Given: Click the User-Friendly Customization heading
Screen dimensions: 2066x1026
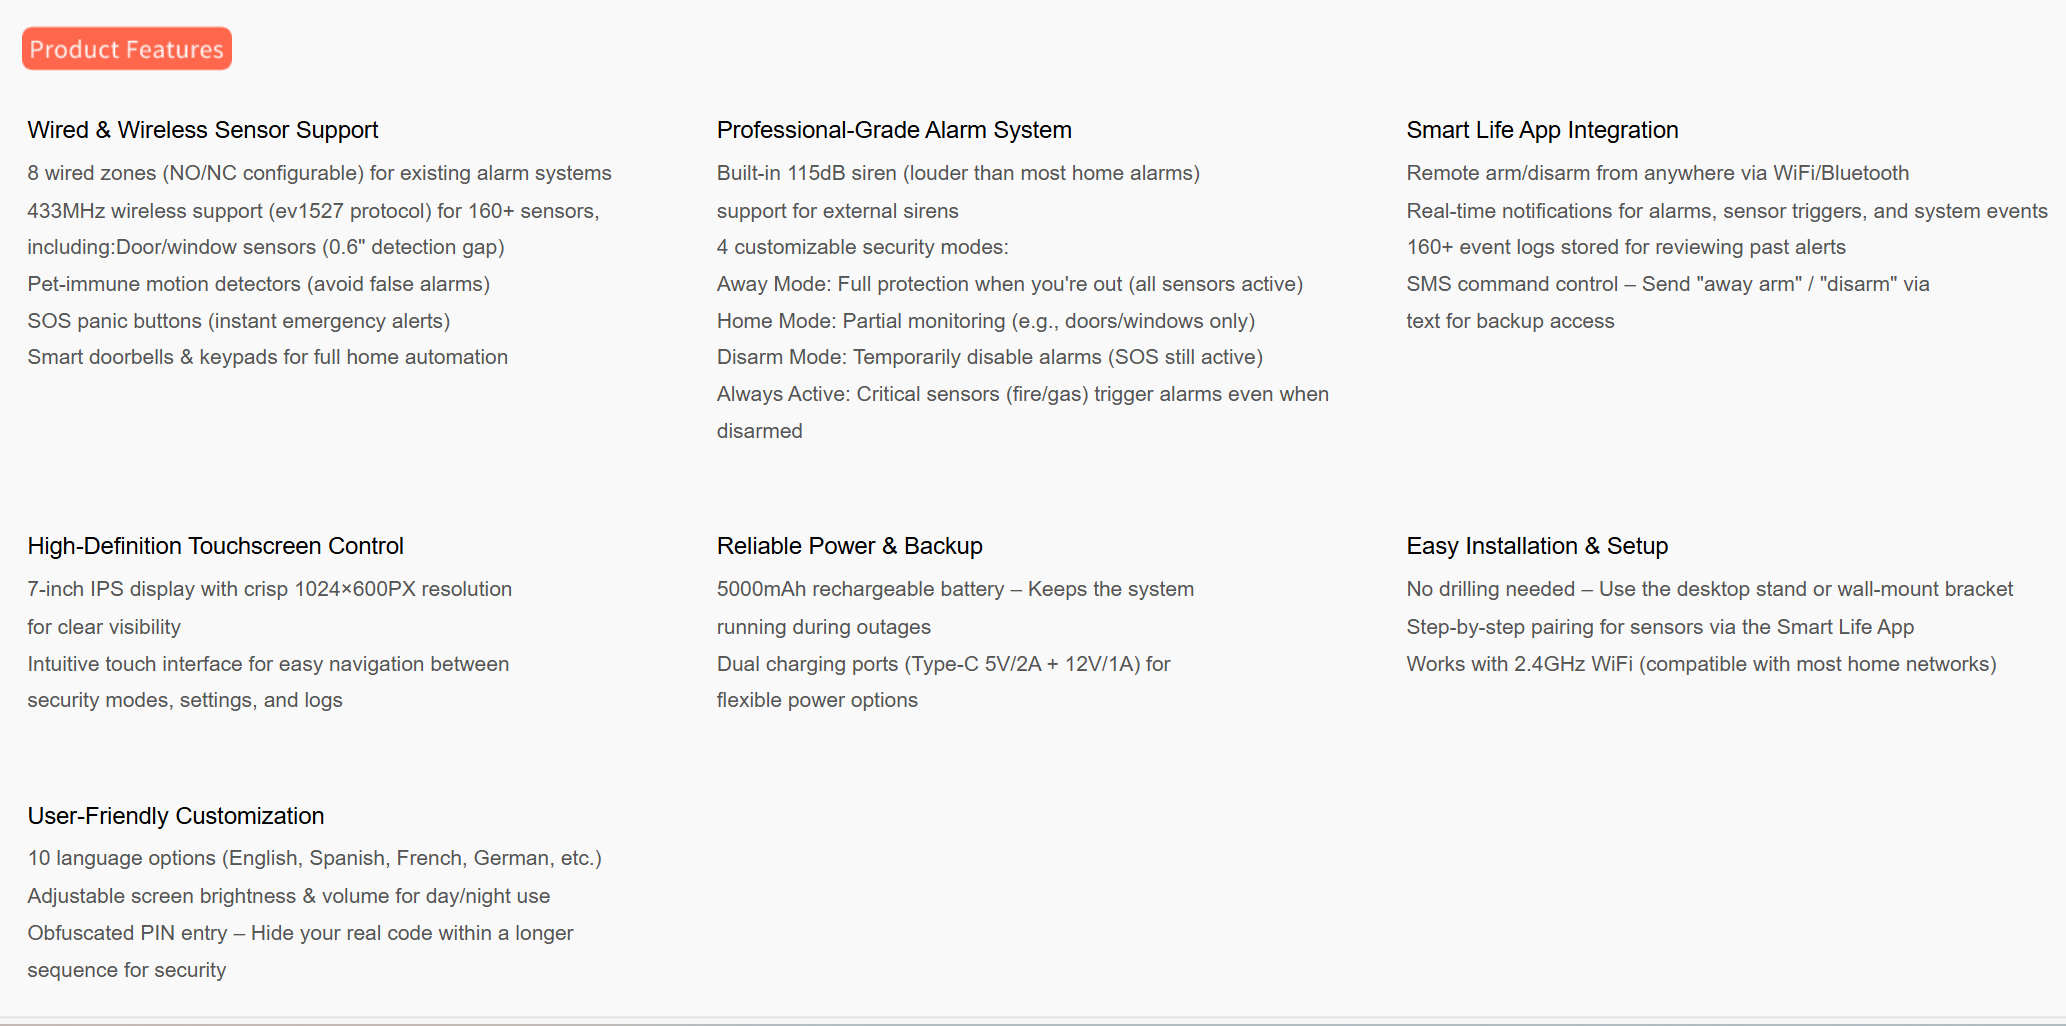Looking at the screenshot, I should (x=176, y=816).
